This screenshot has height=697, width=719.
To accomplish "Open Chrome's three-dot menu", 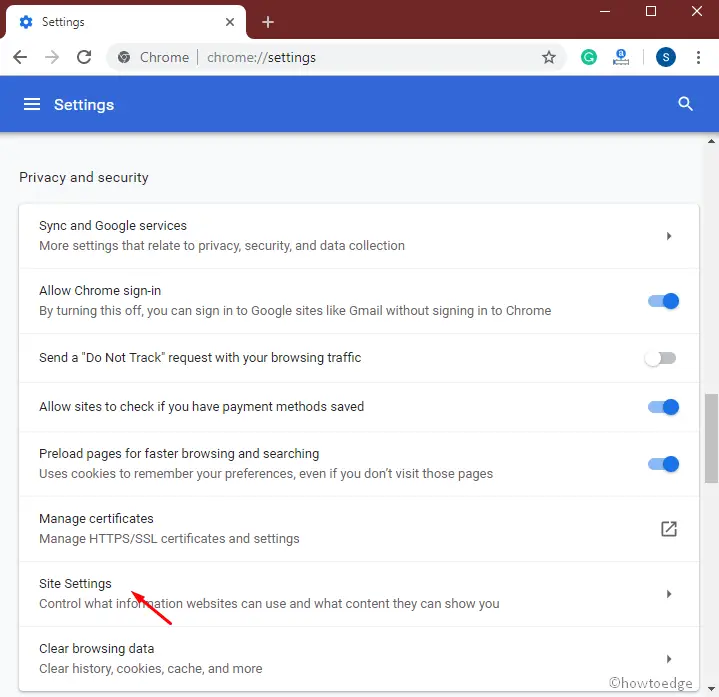I will pos(698,57).
